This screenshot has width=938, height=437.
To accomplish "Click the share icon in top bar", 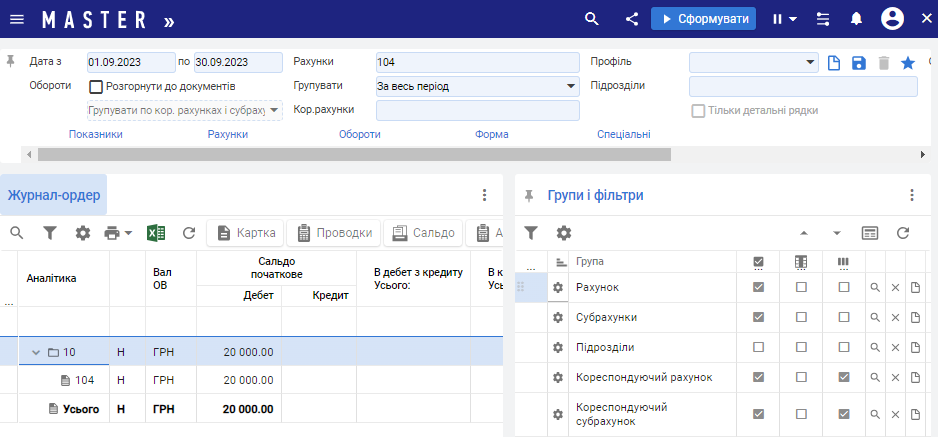I will click(x=631, y=19).
